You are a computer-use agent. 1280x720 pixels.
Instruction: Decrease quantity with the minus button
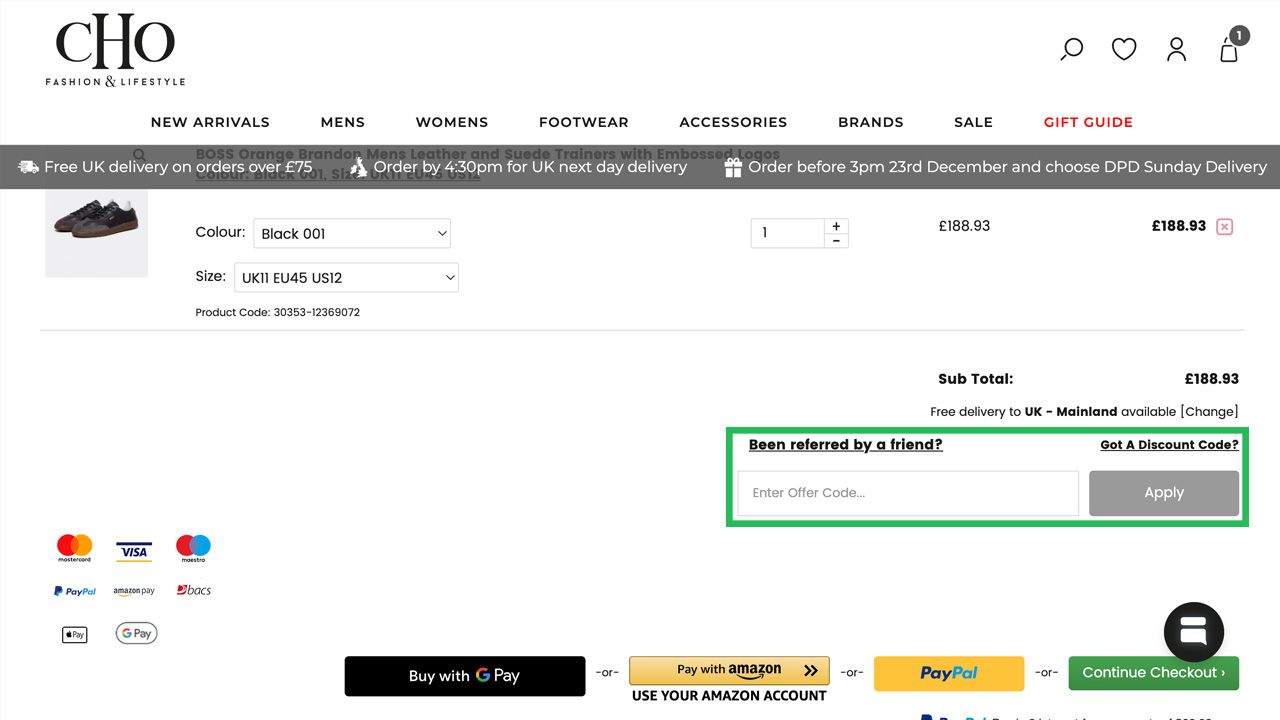(836, 240)
